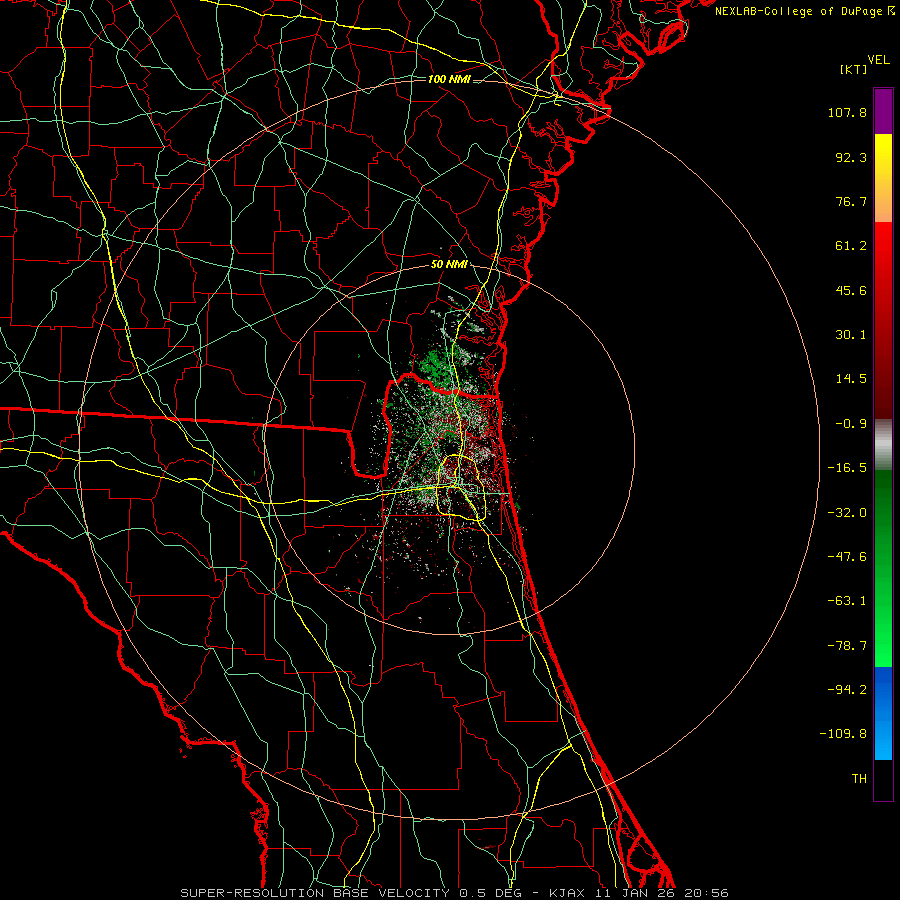
Task: Click the -32.0 velocity scale value
Action: coord(847,513)
